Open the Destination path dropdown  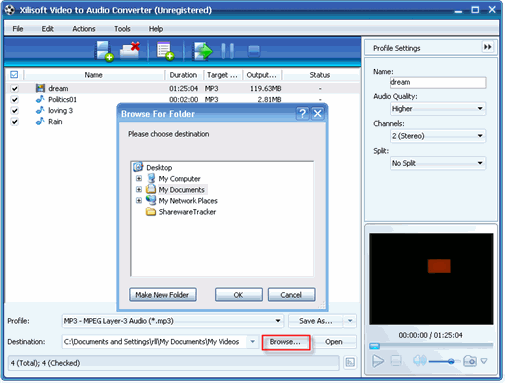point(252,342)
